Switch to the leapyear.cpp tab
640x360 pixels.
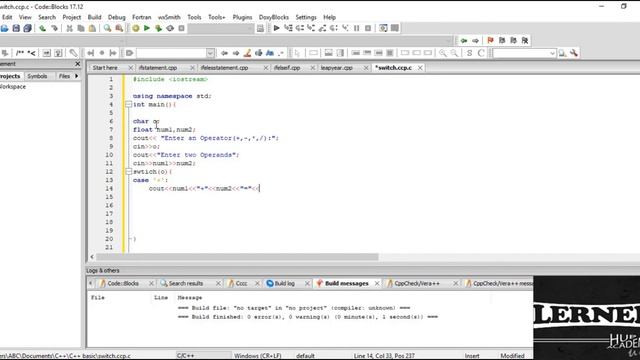point(336,68)
